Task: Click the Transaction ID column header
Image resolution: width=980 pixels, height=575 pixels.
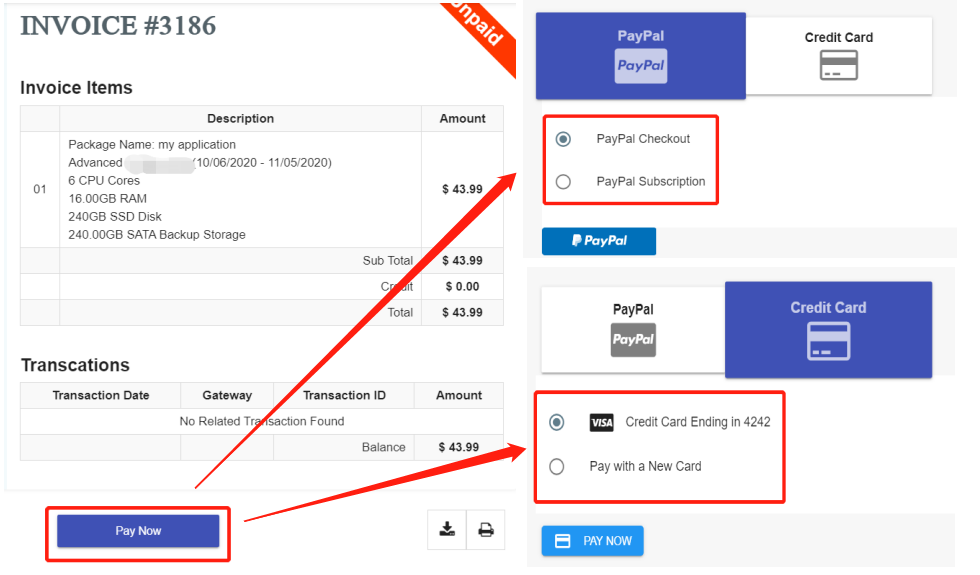Action: coord(344,395)
